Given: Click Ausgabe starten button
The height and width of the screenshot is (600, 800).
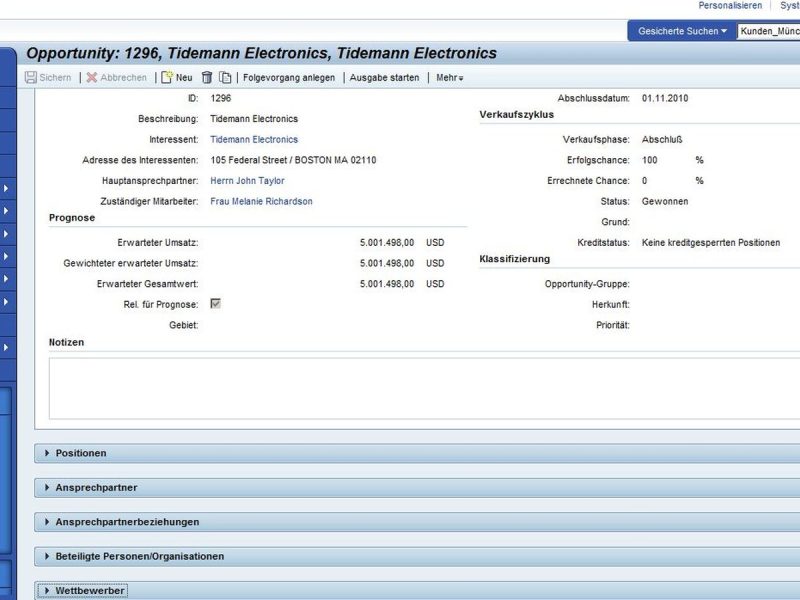Looking at the screenshot, I should pos(384,78).
